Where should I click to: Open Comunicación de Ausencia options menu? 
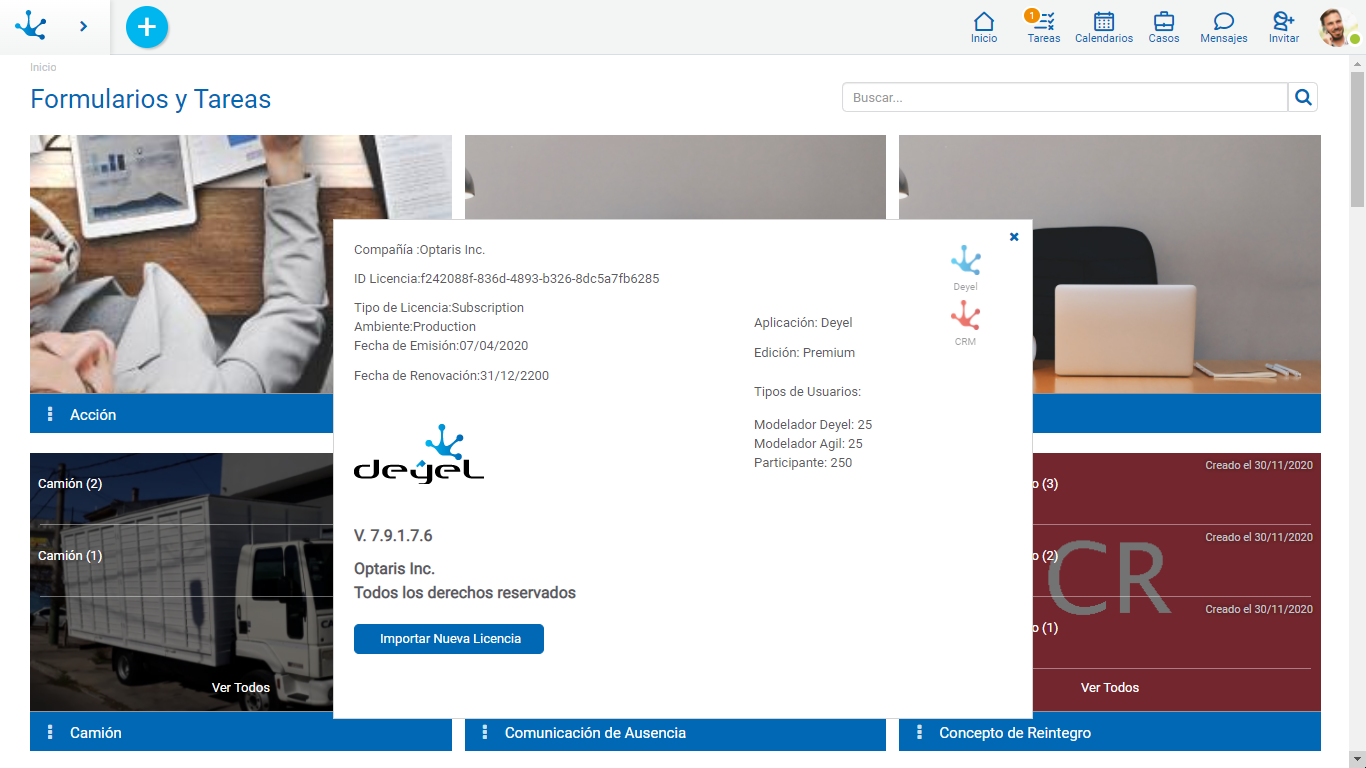click(485, 732)
